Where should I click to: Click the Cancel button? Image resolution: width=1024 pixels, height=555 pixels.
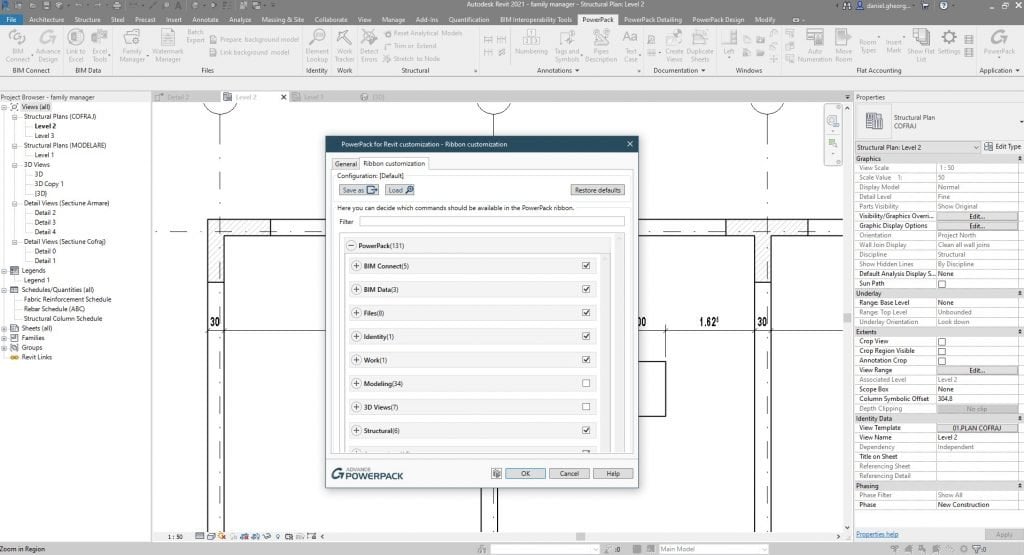(569, 473)
